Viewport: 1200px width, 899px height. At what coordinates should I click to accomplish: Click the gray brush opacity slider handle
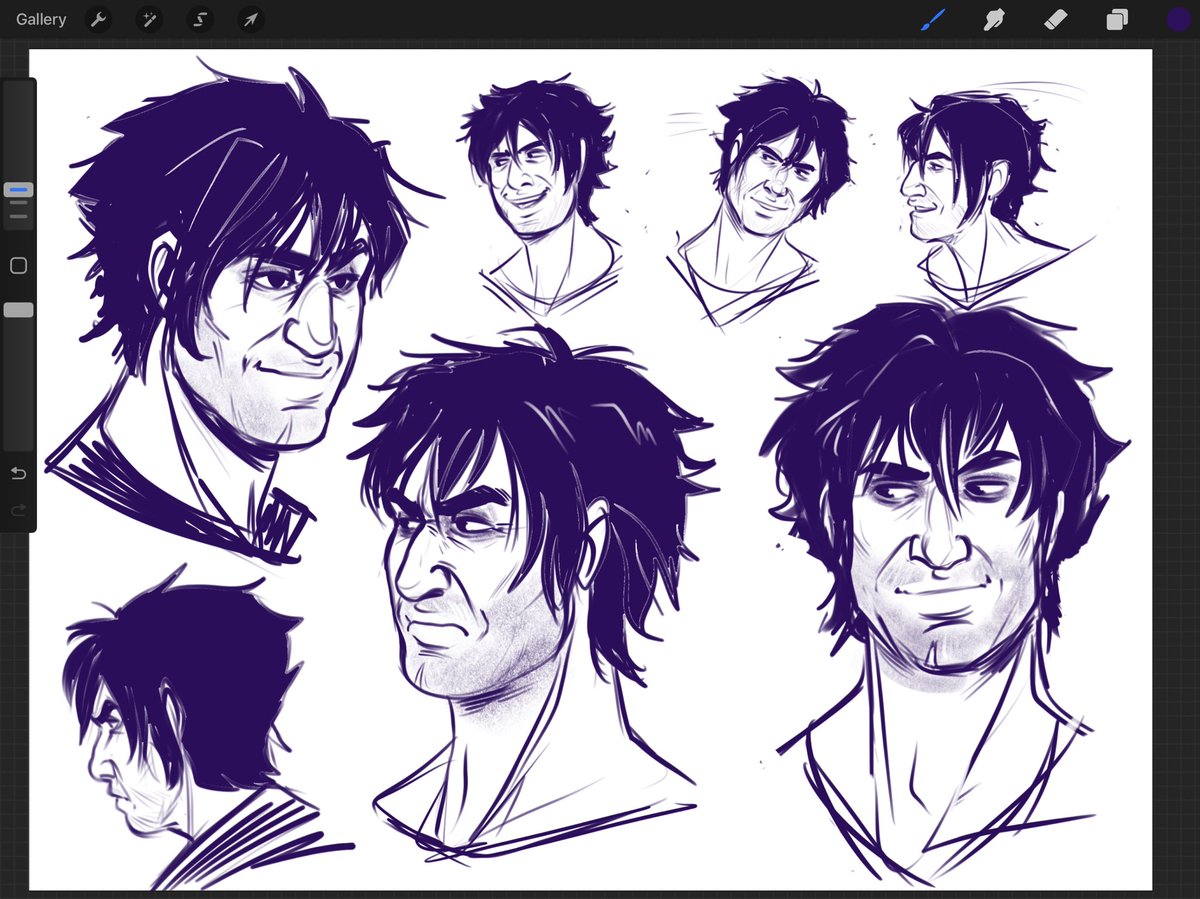[x=18, y=311]
